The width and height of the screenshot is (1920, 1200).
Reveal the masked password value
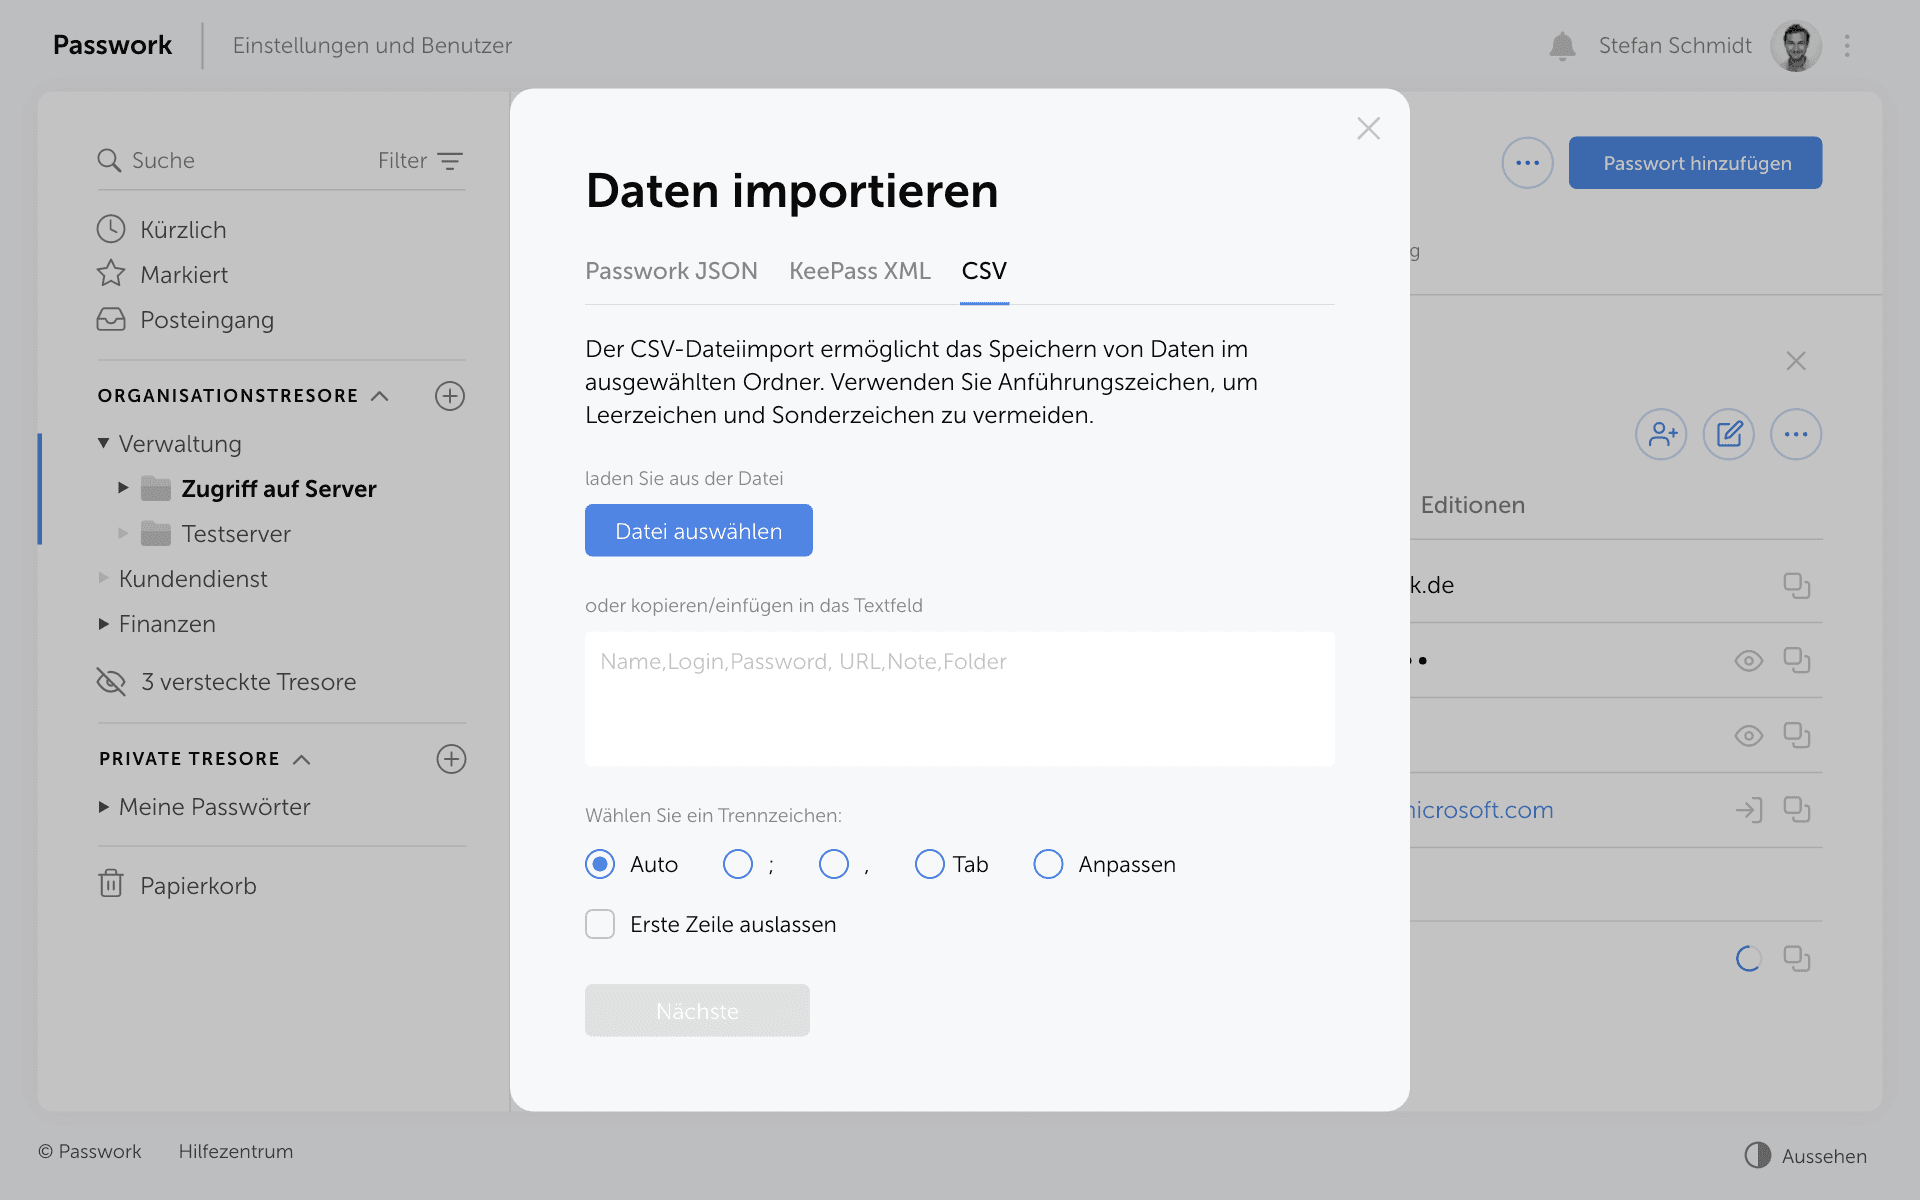coord(1749,660)
